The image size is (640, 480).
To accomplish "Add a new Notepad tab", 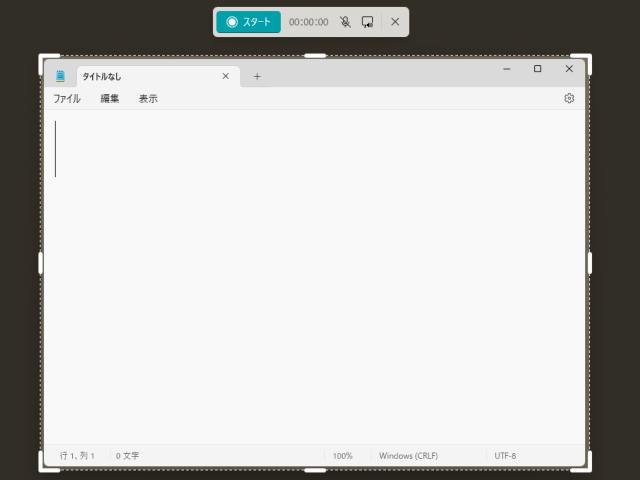I will point(257,76).
